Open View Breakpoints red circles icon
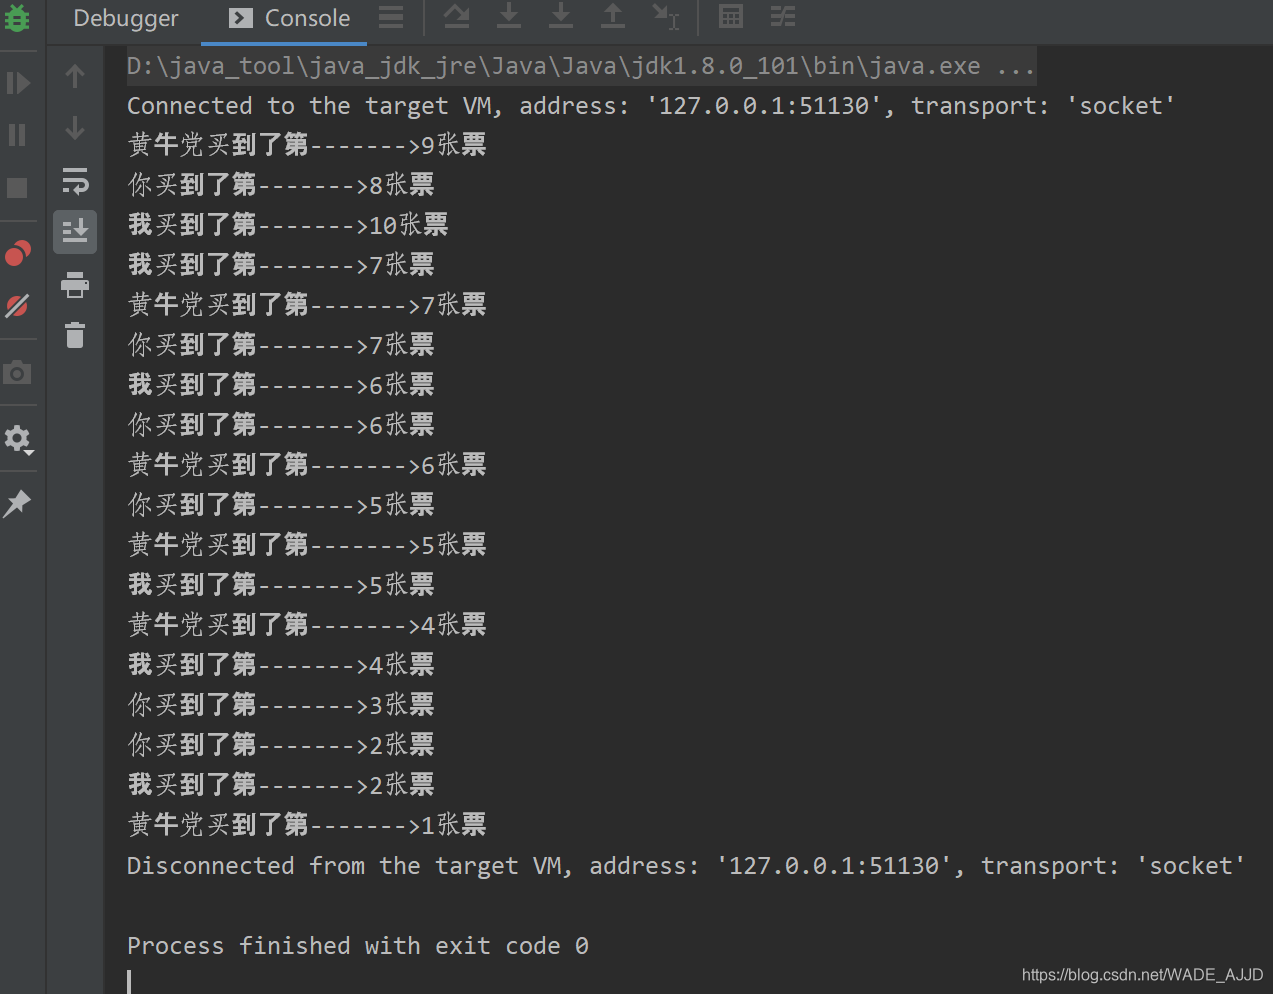Screen dimensions: 1273x994 tap(18, 254)
